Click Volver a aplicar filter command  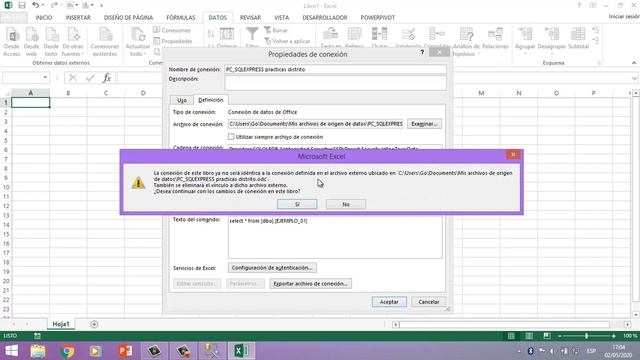(287, 41)
